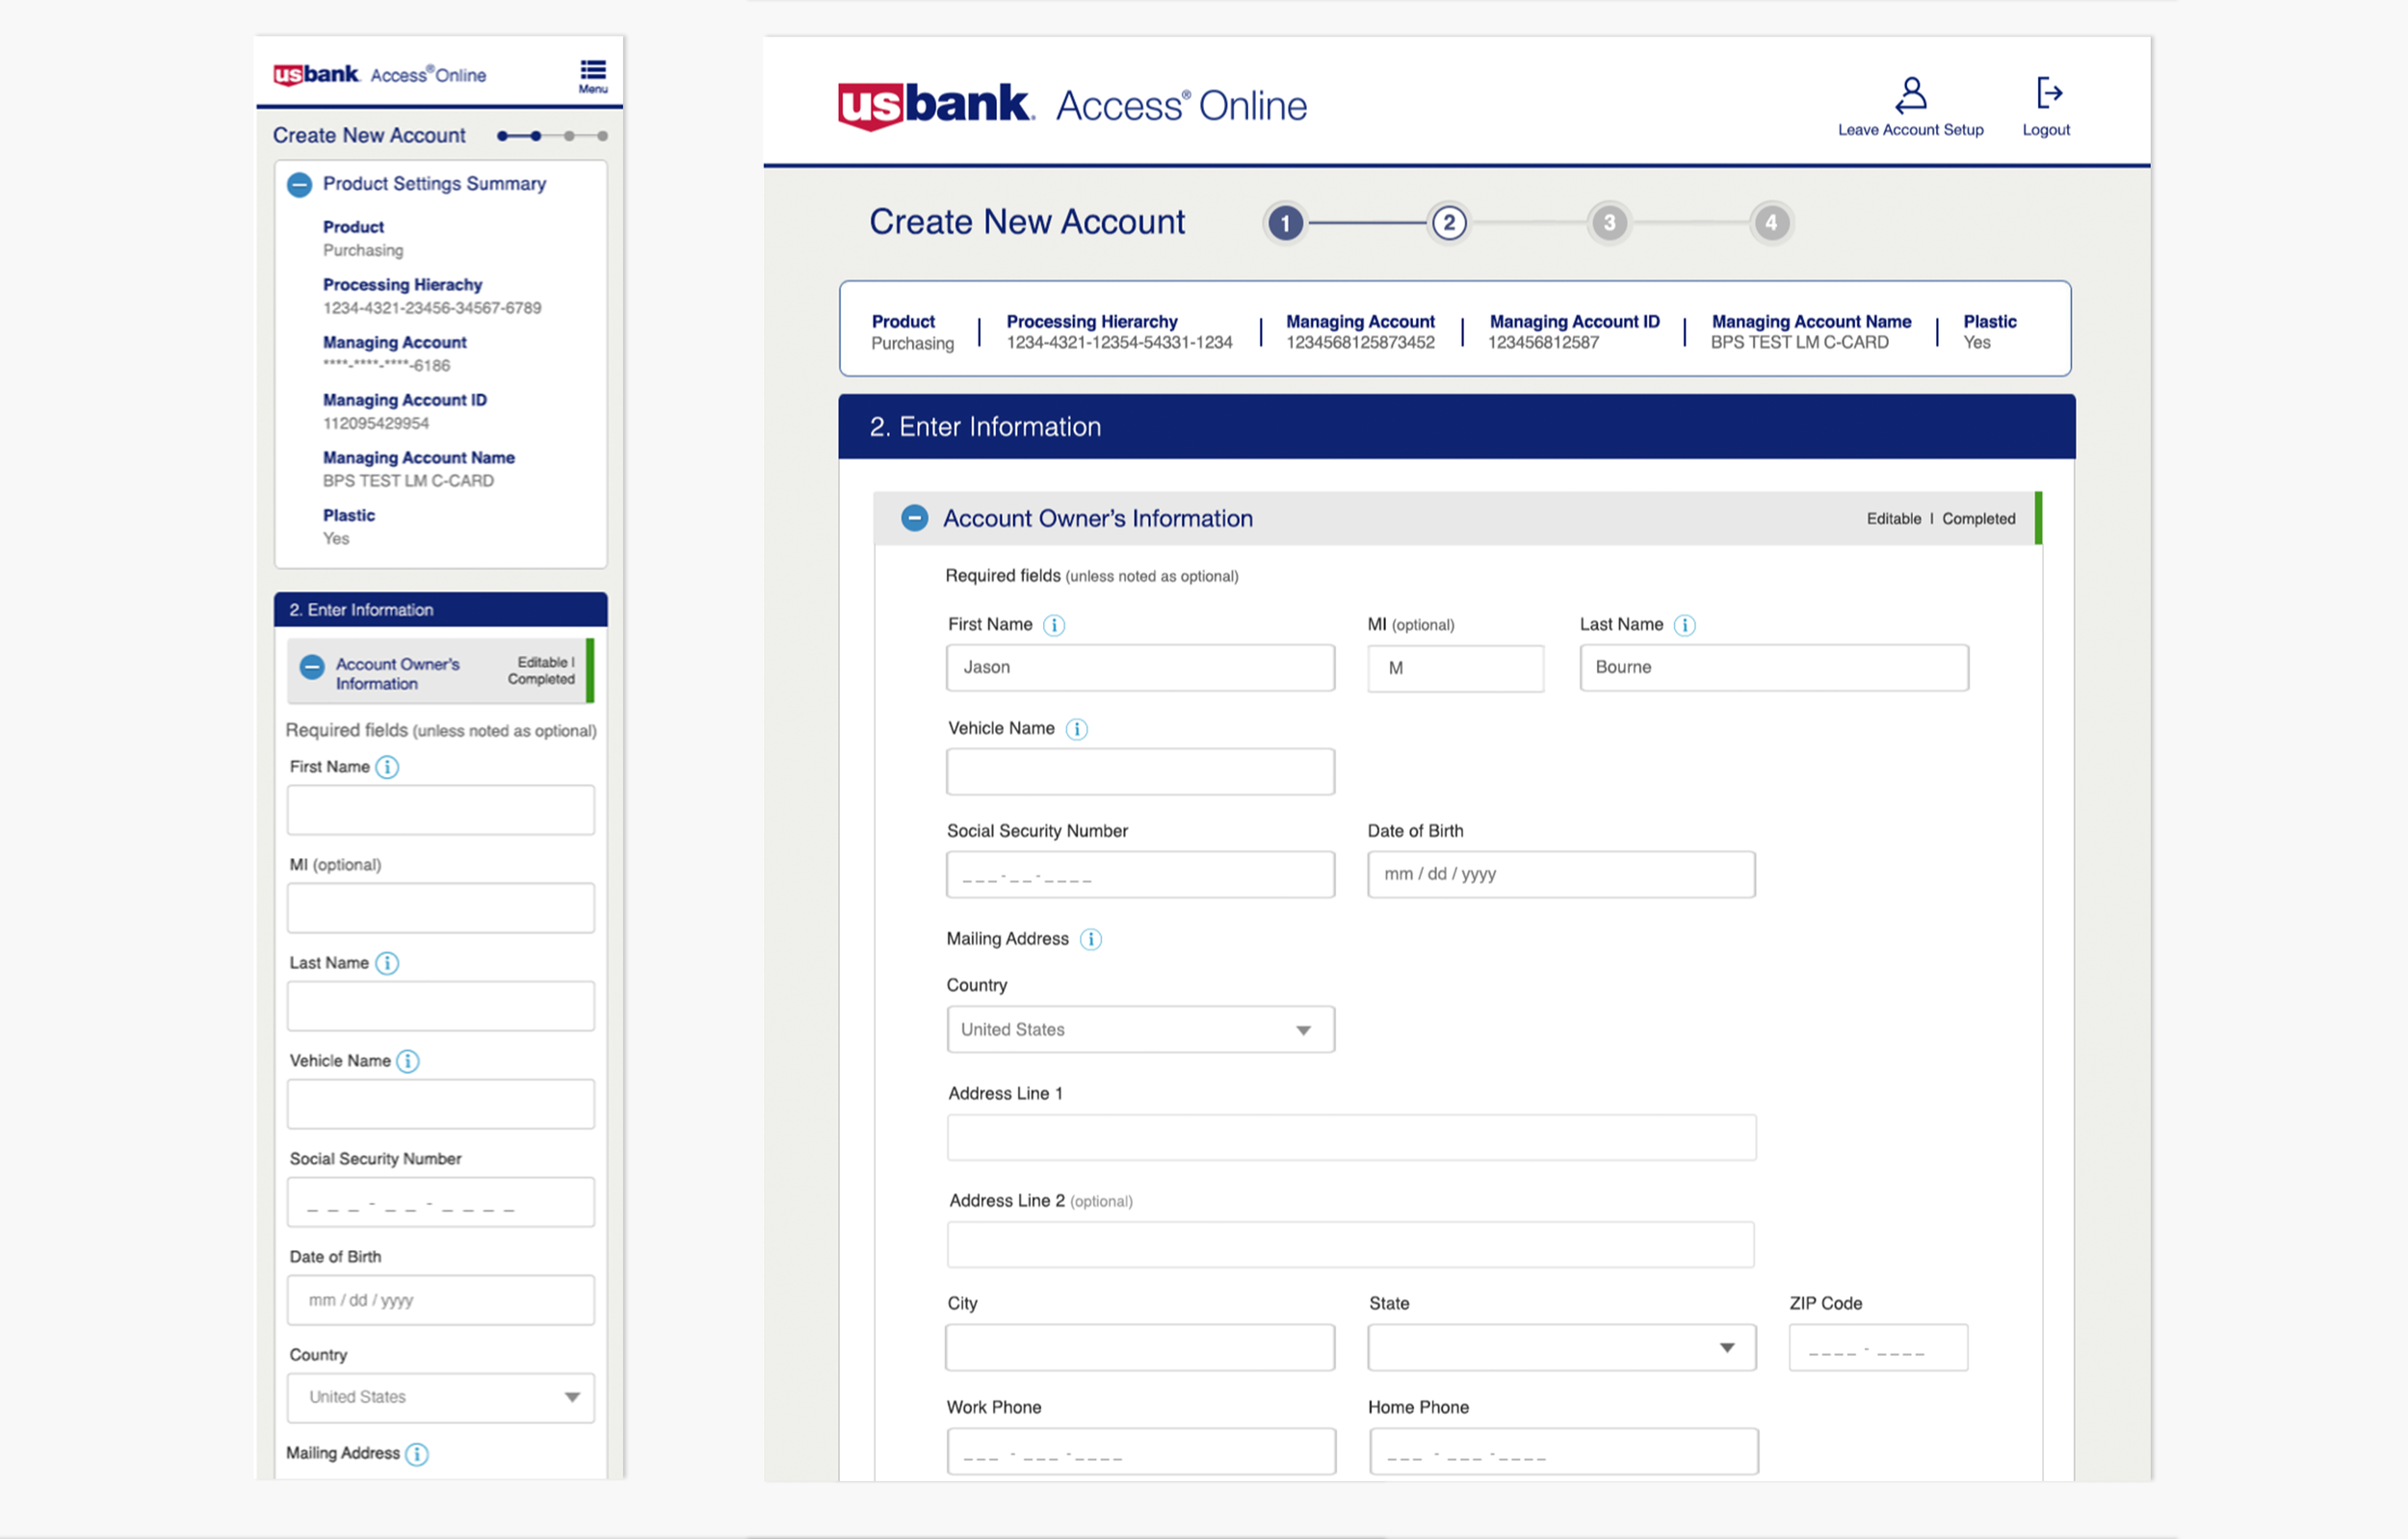Click the Social Security Number field in desktop form
The height and width of the screenshot is (1539, 2408).
click(x=1140, y=875)
